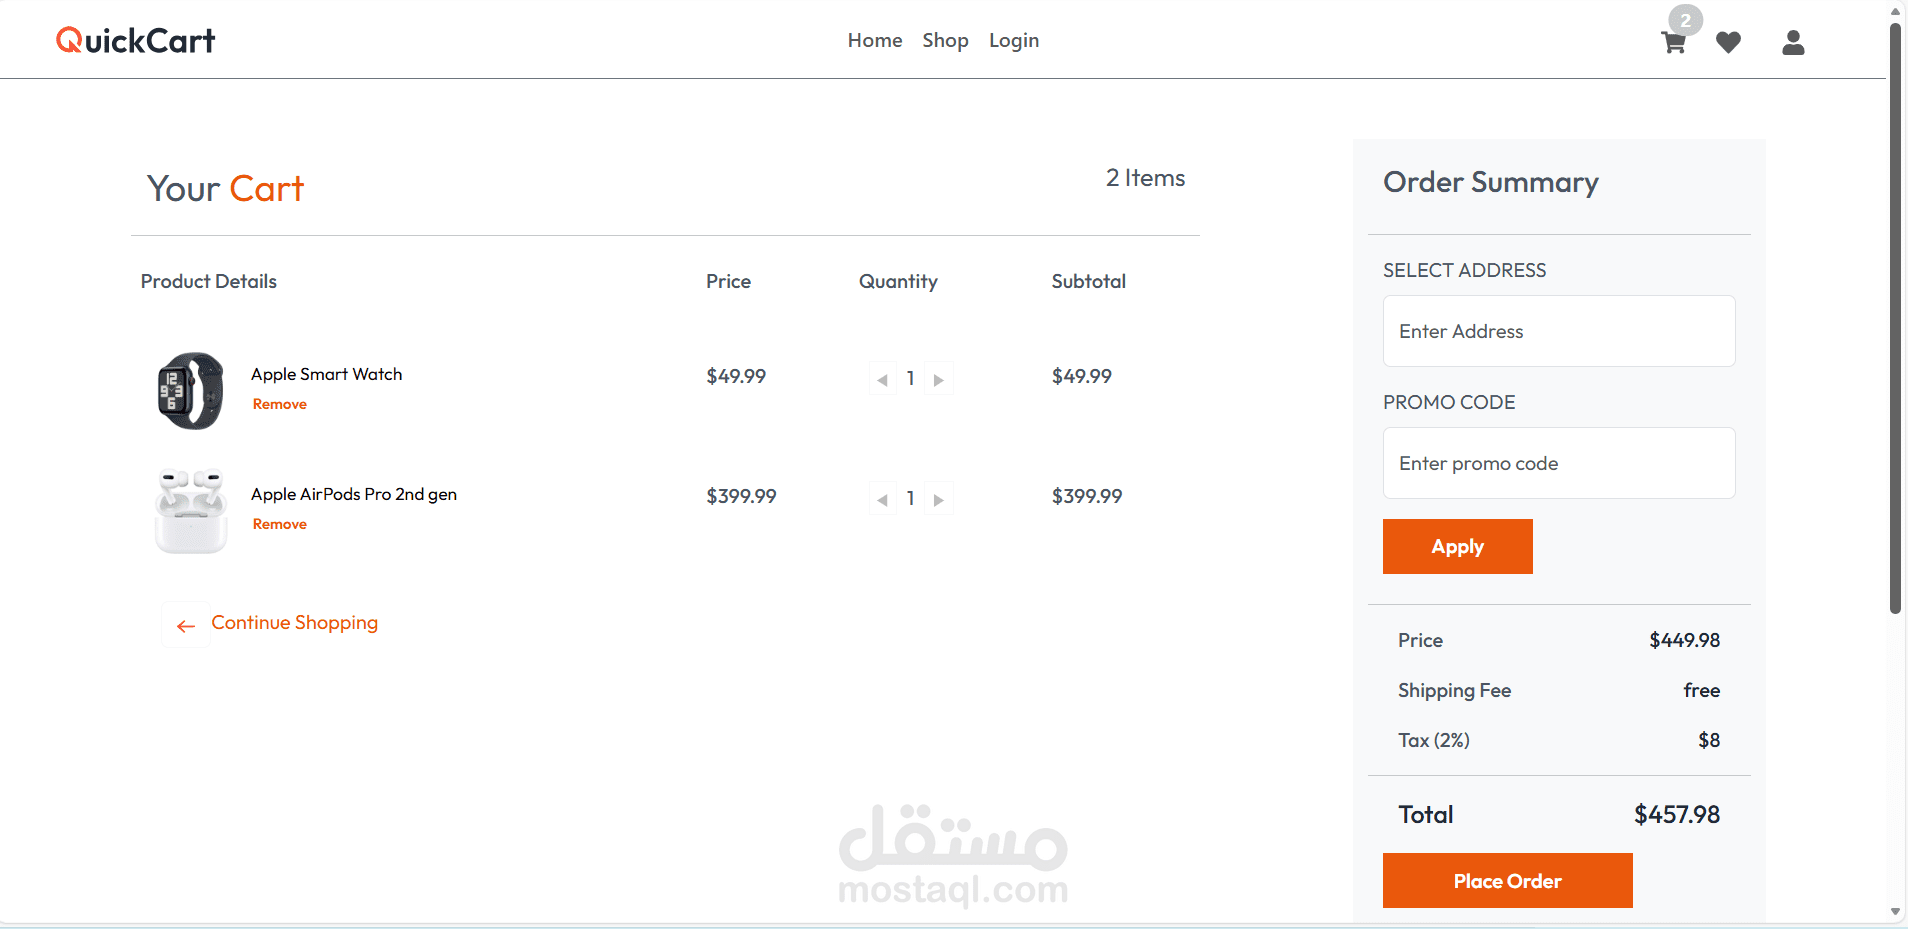
Task: Select the $457.98 total amount
Action: (1677, 814)
